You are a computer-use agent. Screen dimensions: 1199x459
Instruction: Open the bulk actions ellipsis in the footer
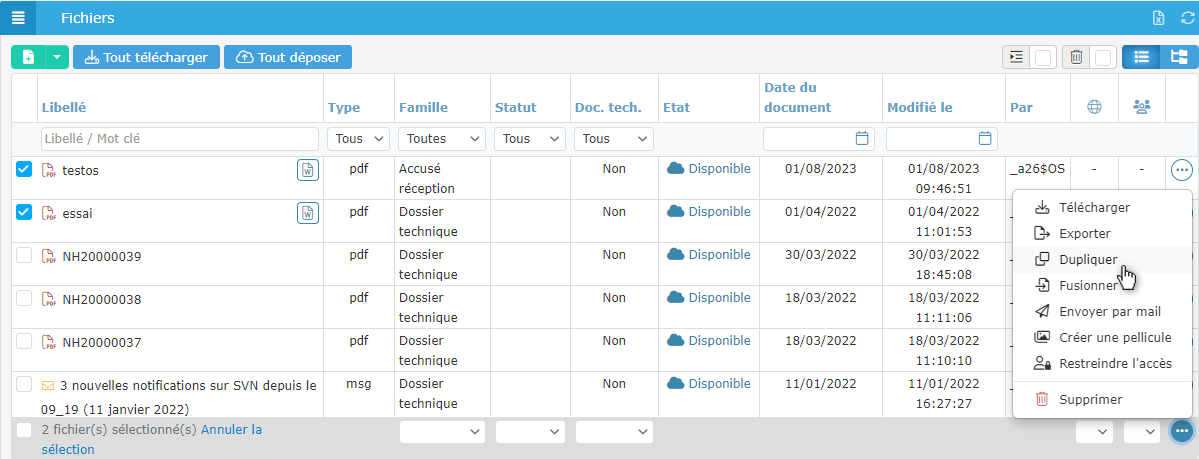pos(1181,431)
